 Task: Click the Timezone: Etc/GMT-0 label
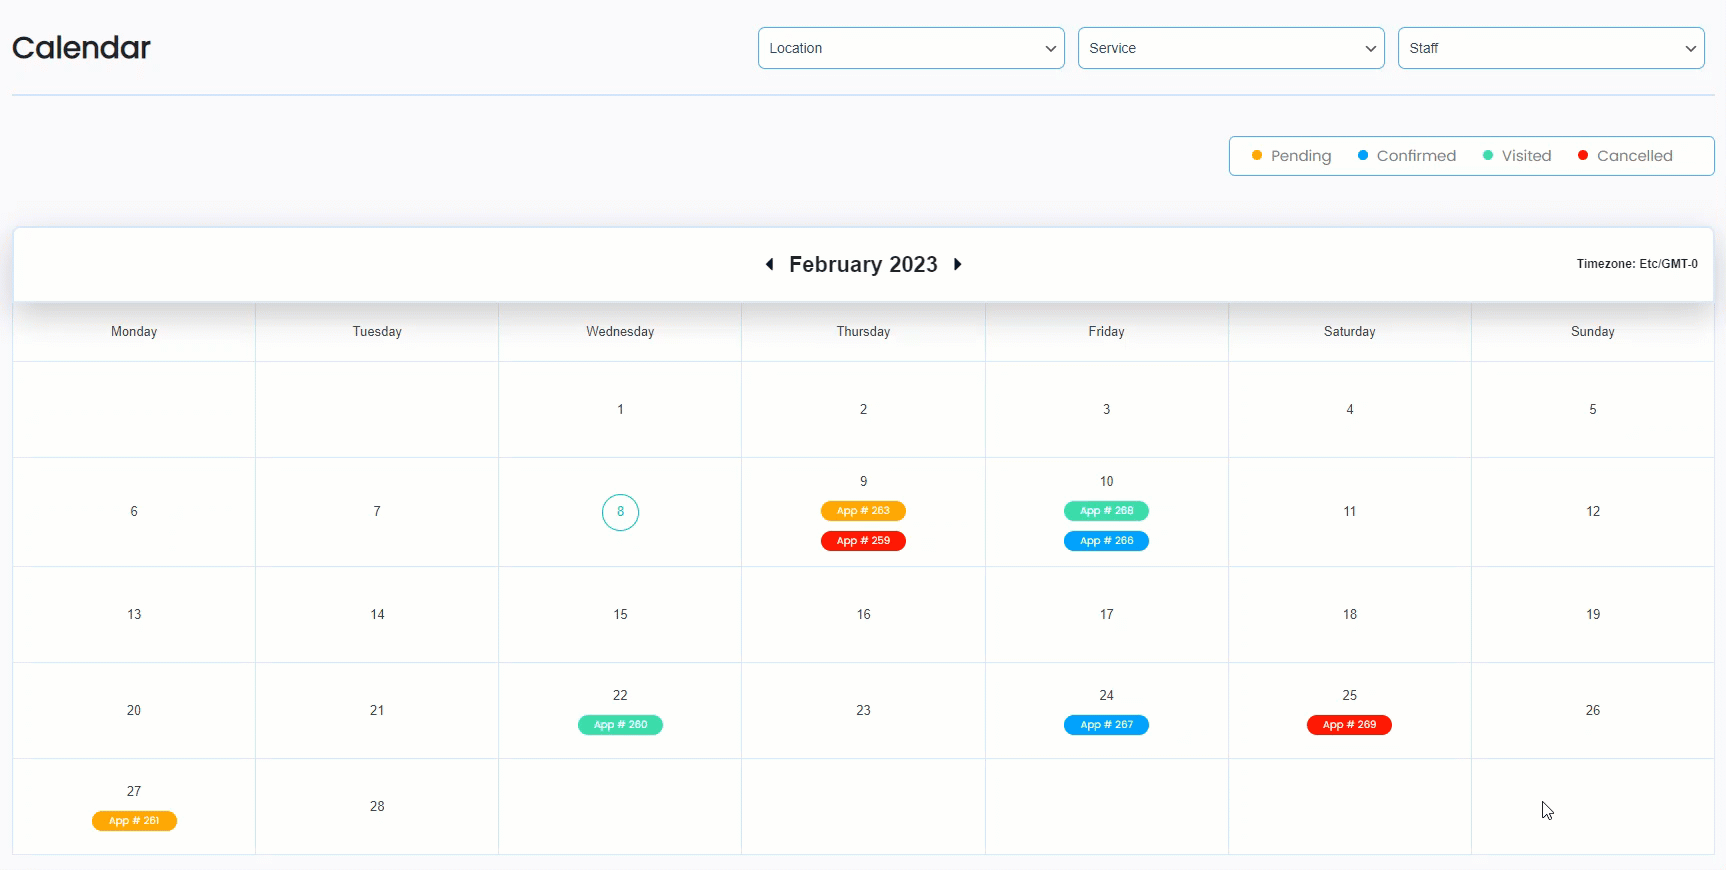coord(1637,264)
